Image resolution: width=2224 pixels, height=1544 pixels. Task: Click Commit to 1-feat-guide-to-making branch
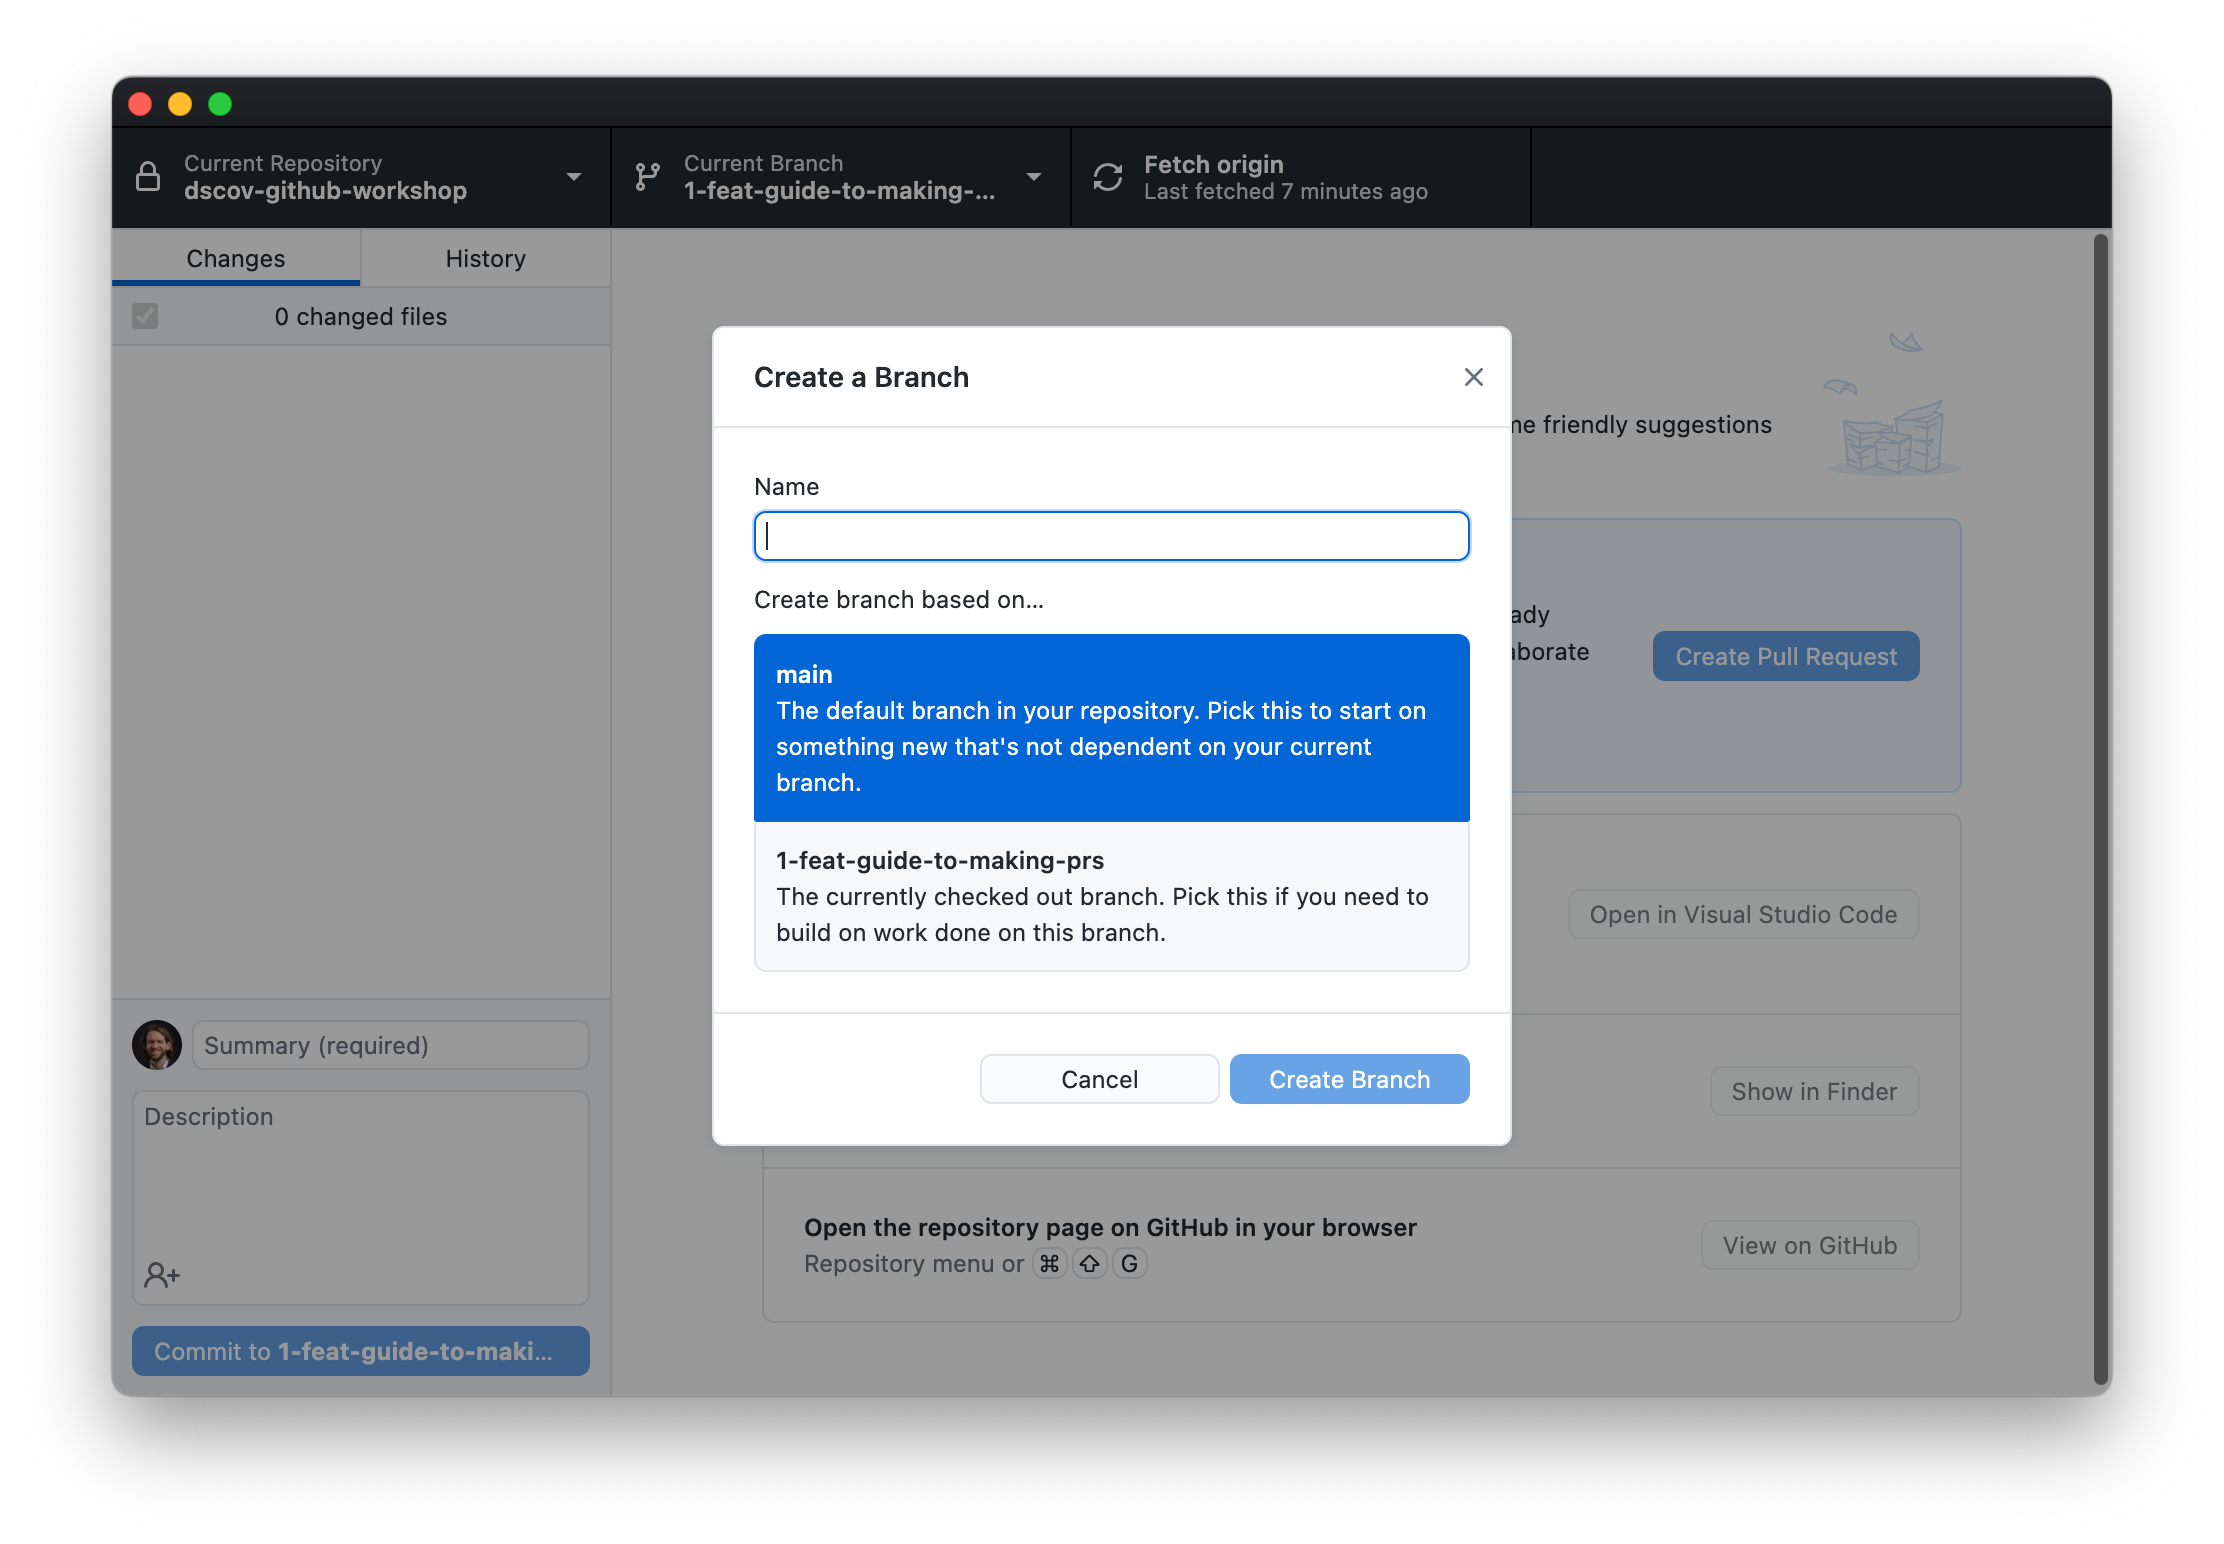[x=360, y=1351]
